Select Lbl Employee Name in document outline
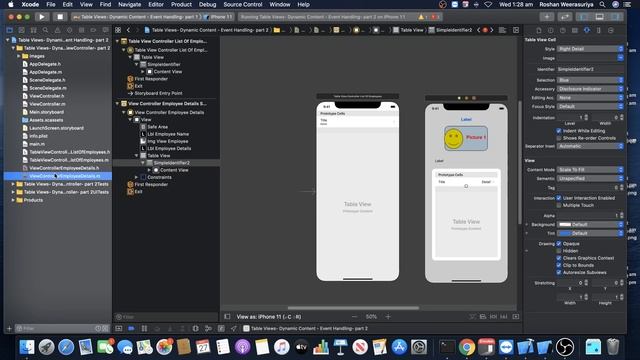This screenshot has height=360, width=640. (x=168, y=134)
